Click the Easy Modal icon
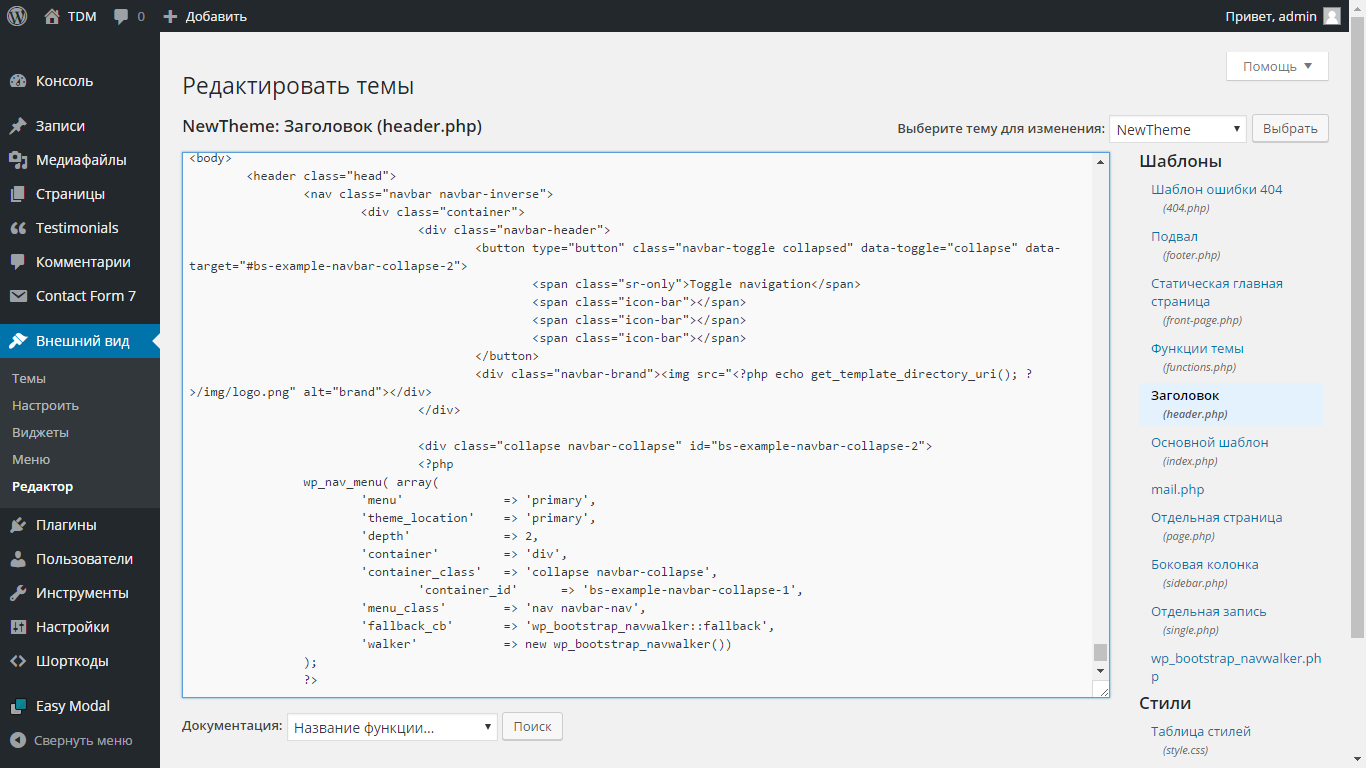Viewport: 1366px width, 768px height. [17, 706]
